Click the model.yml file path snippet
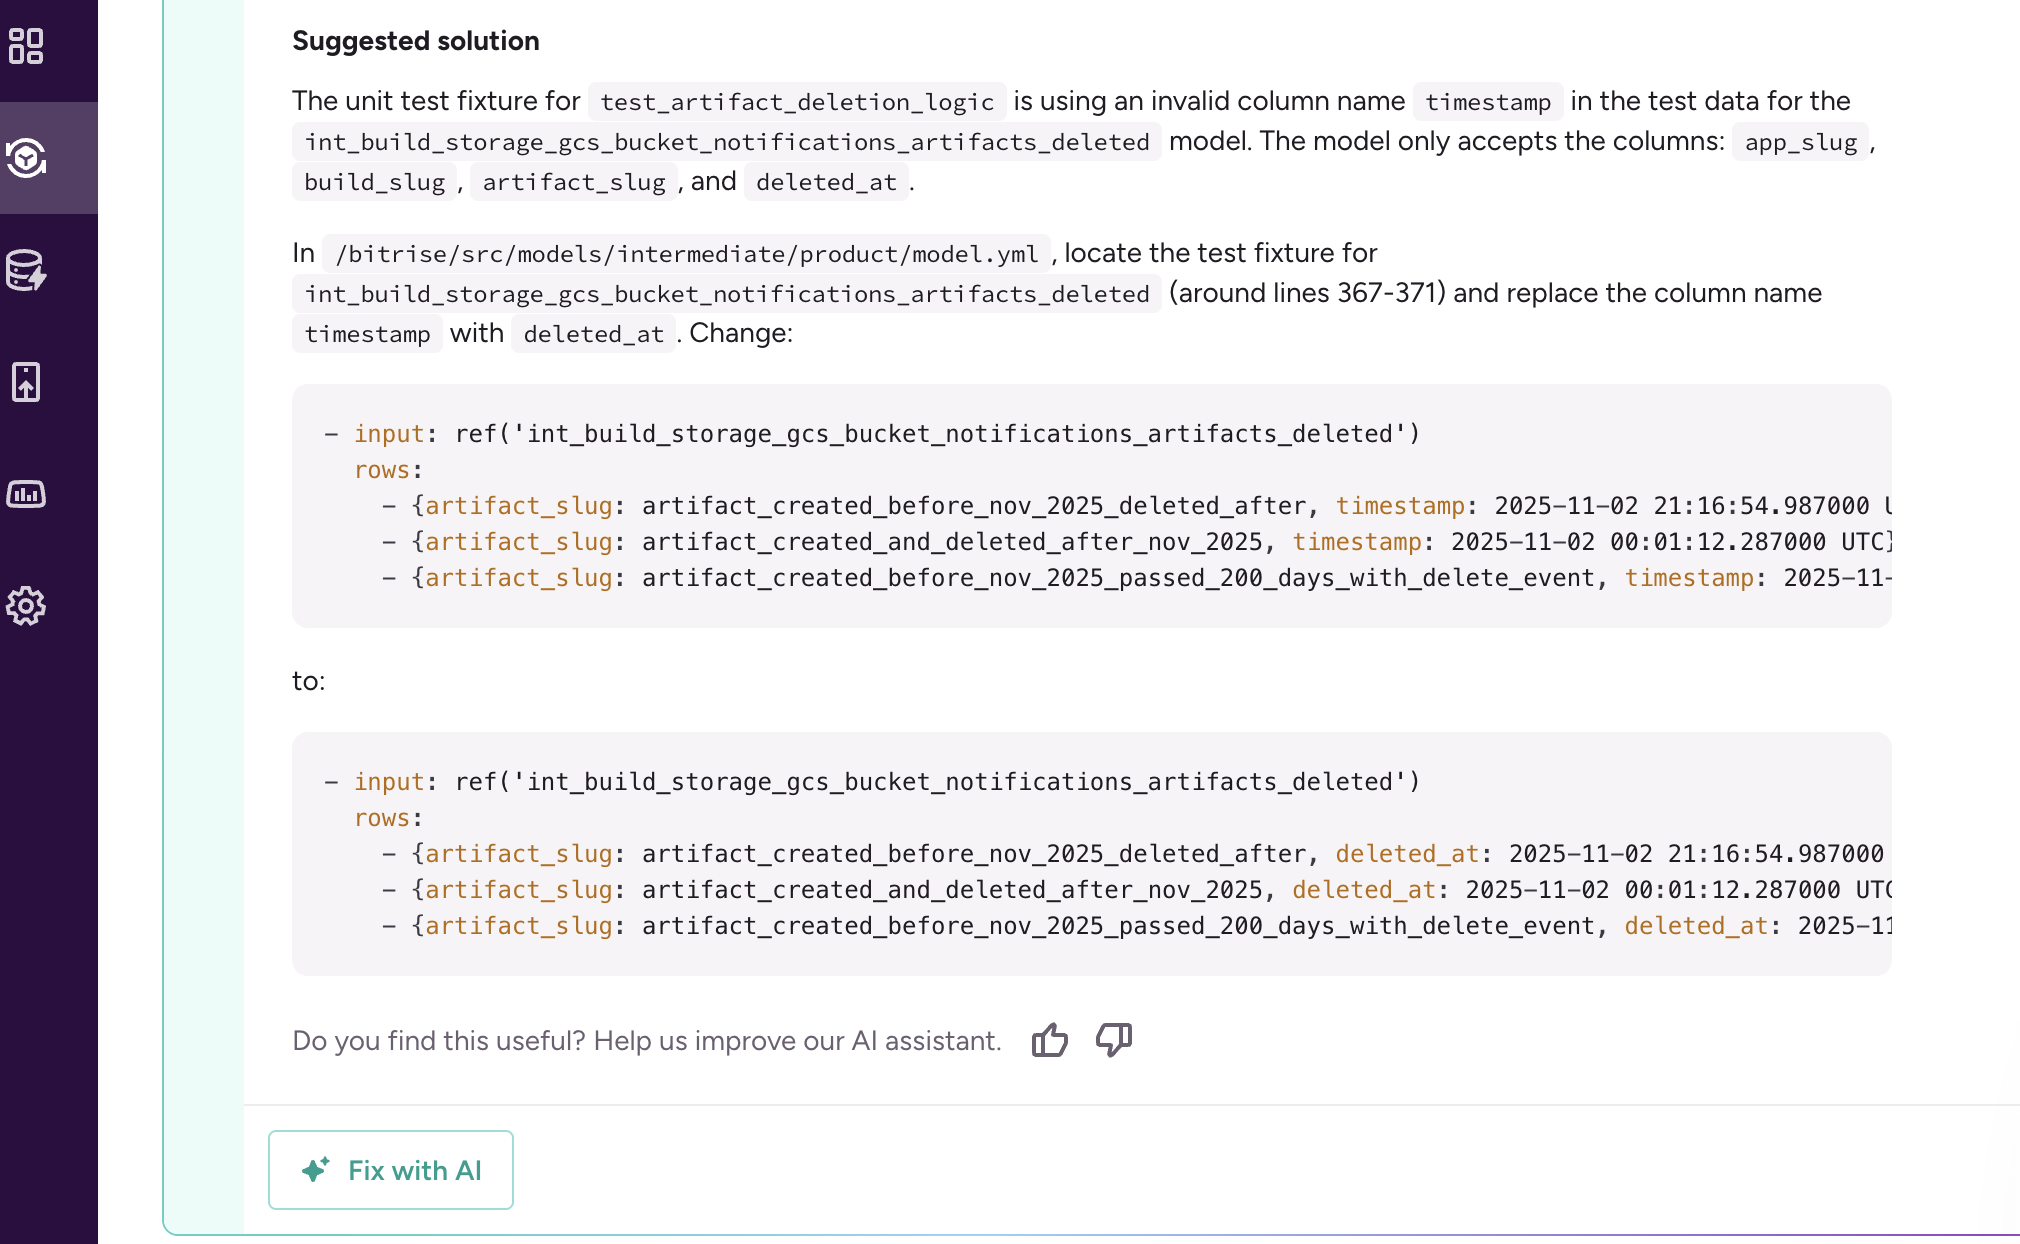The height and width of the screenshot is (1244, 2020). pyautogui.click(x=686, y=254)
